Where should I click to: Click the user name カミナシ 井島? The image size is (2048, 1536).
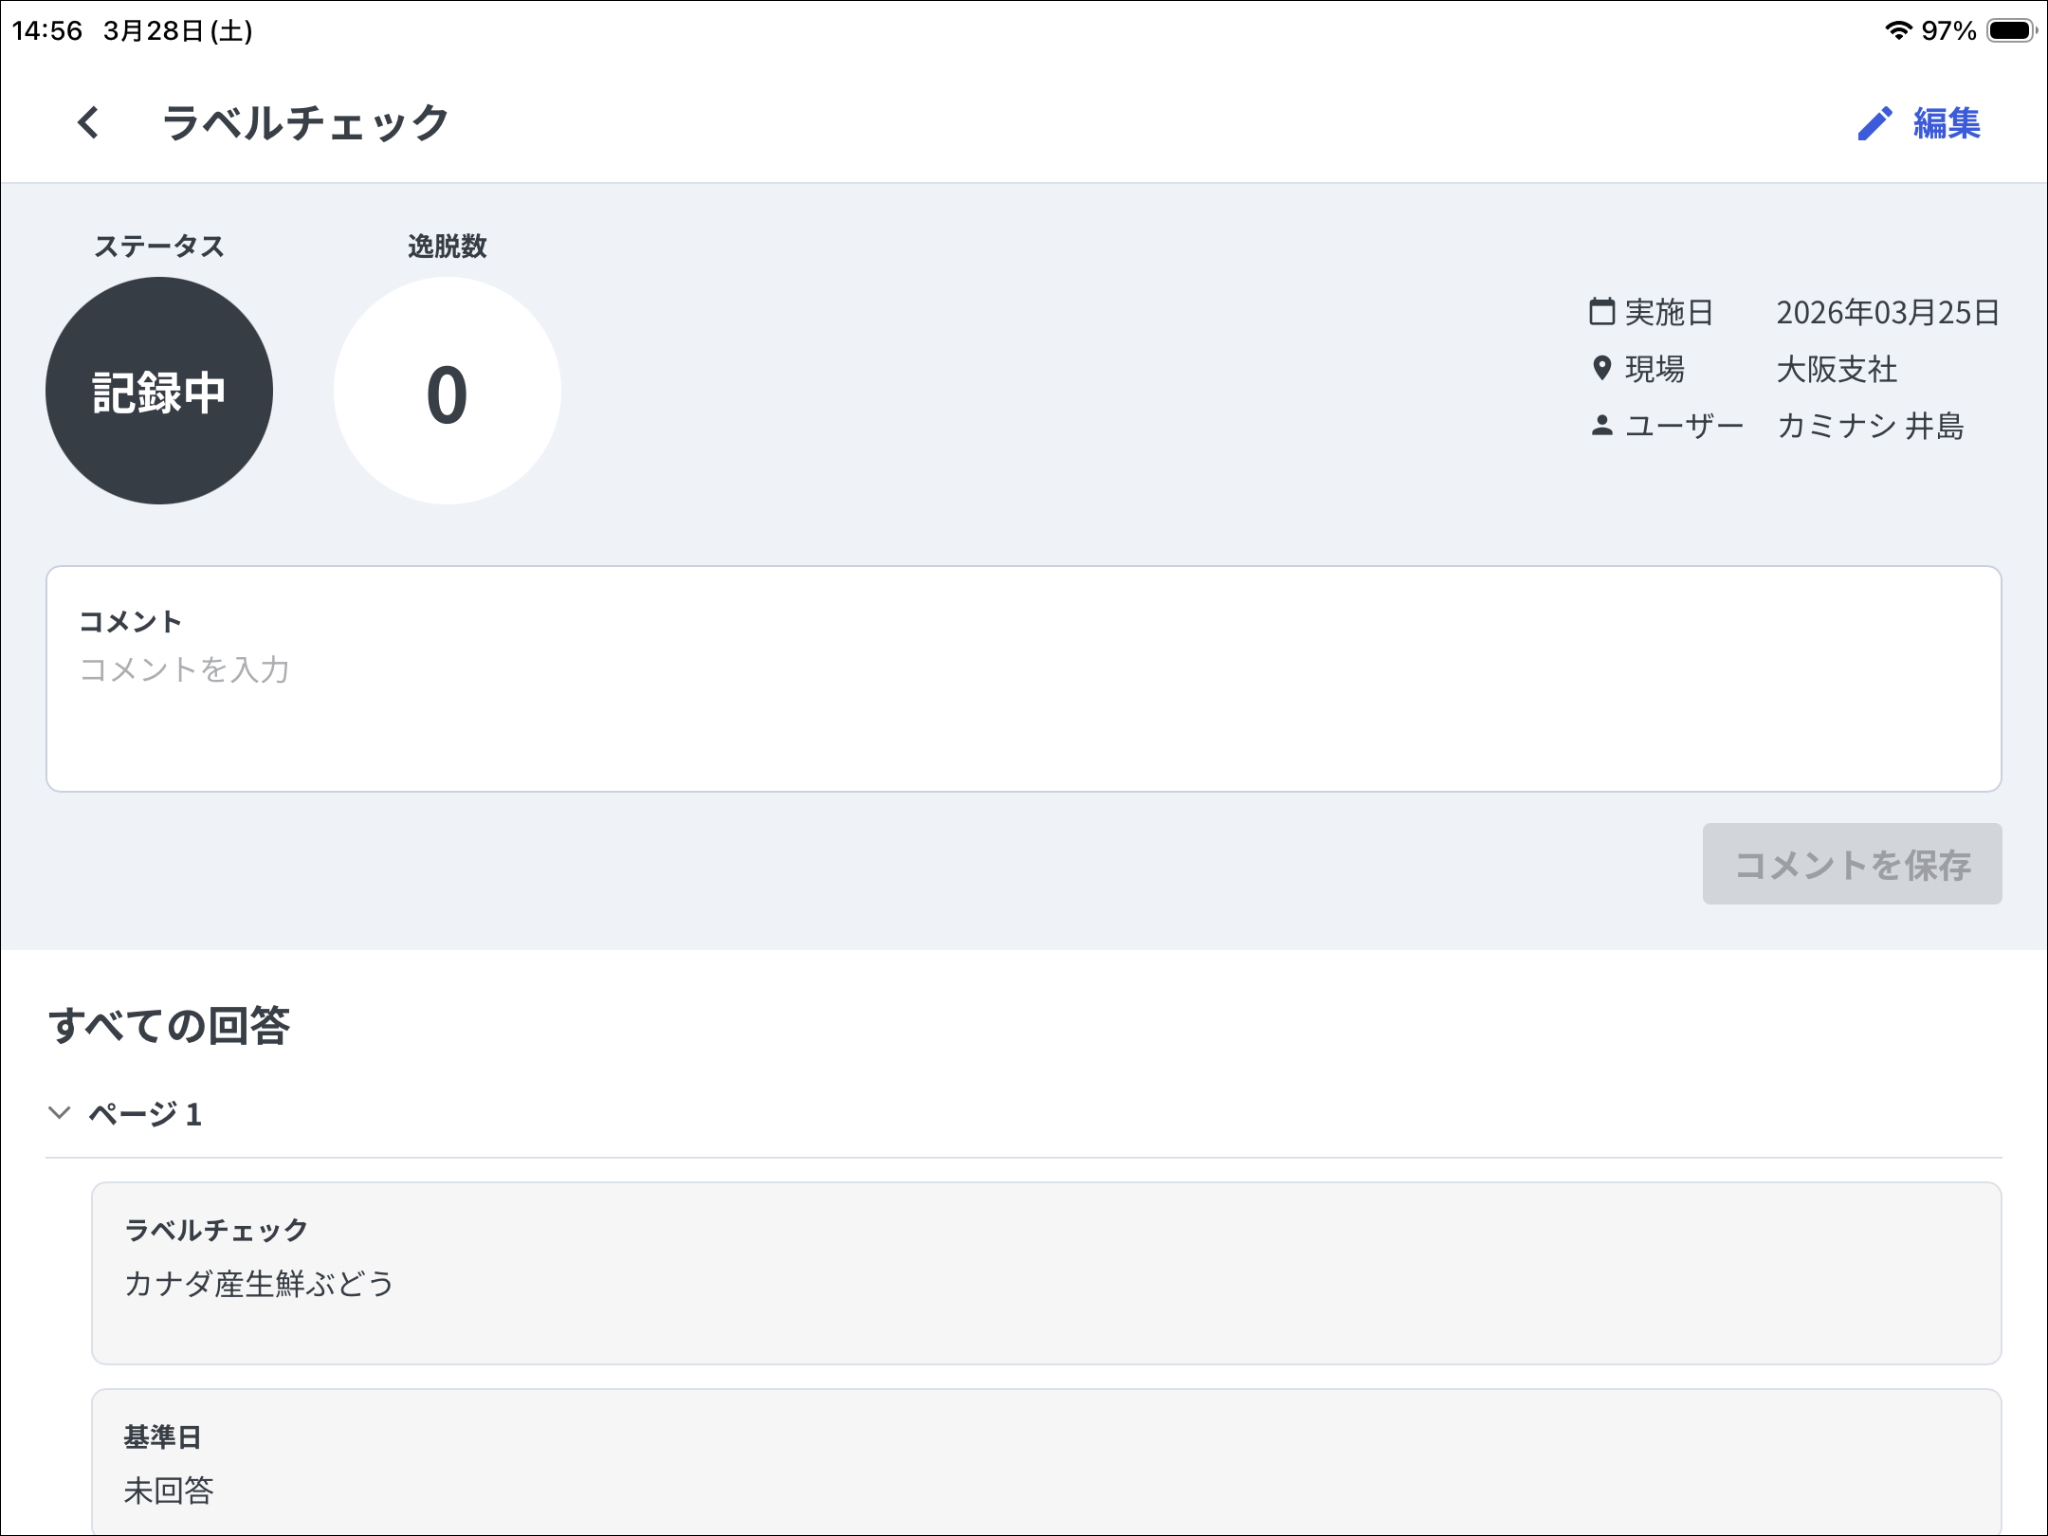(x=1870, y=426)
